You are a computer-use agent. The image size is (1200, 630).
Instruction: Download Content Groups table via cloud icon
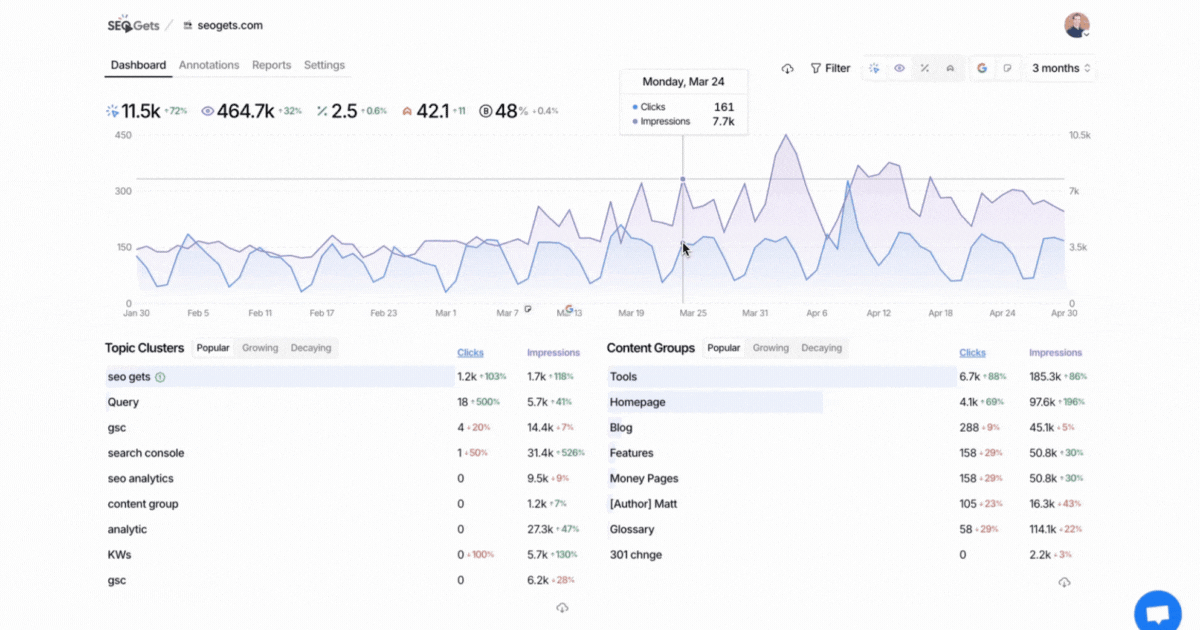(x=1064, y=582)
